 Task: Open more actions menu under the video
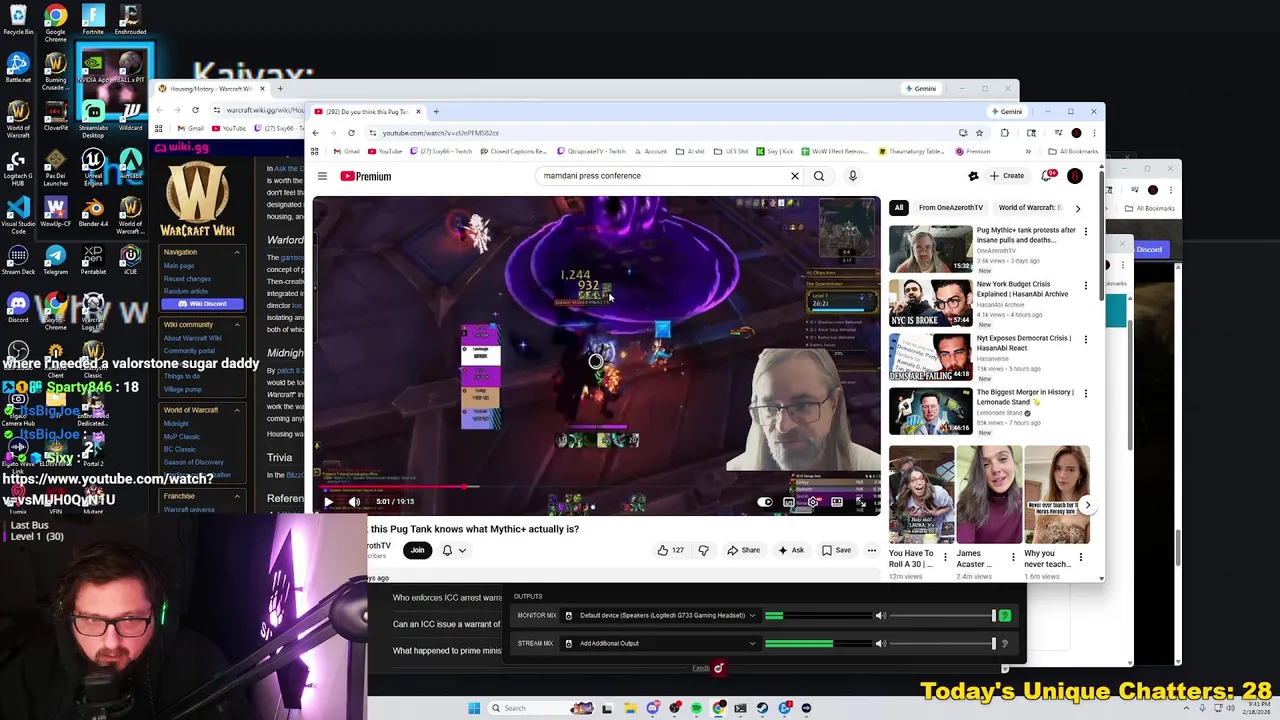click(x=872, y=550)
